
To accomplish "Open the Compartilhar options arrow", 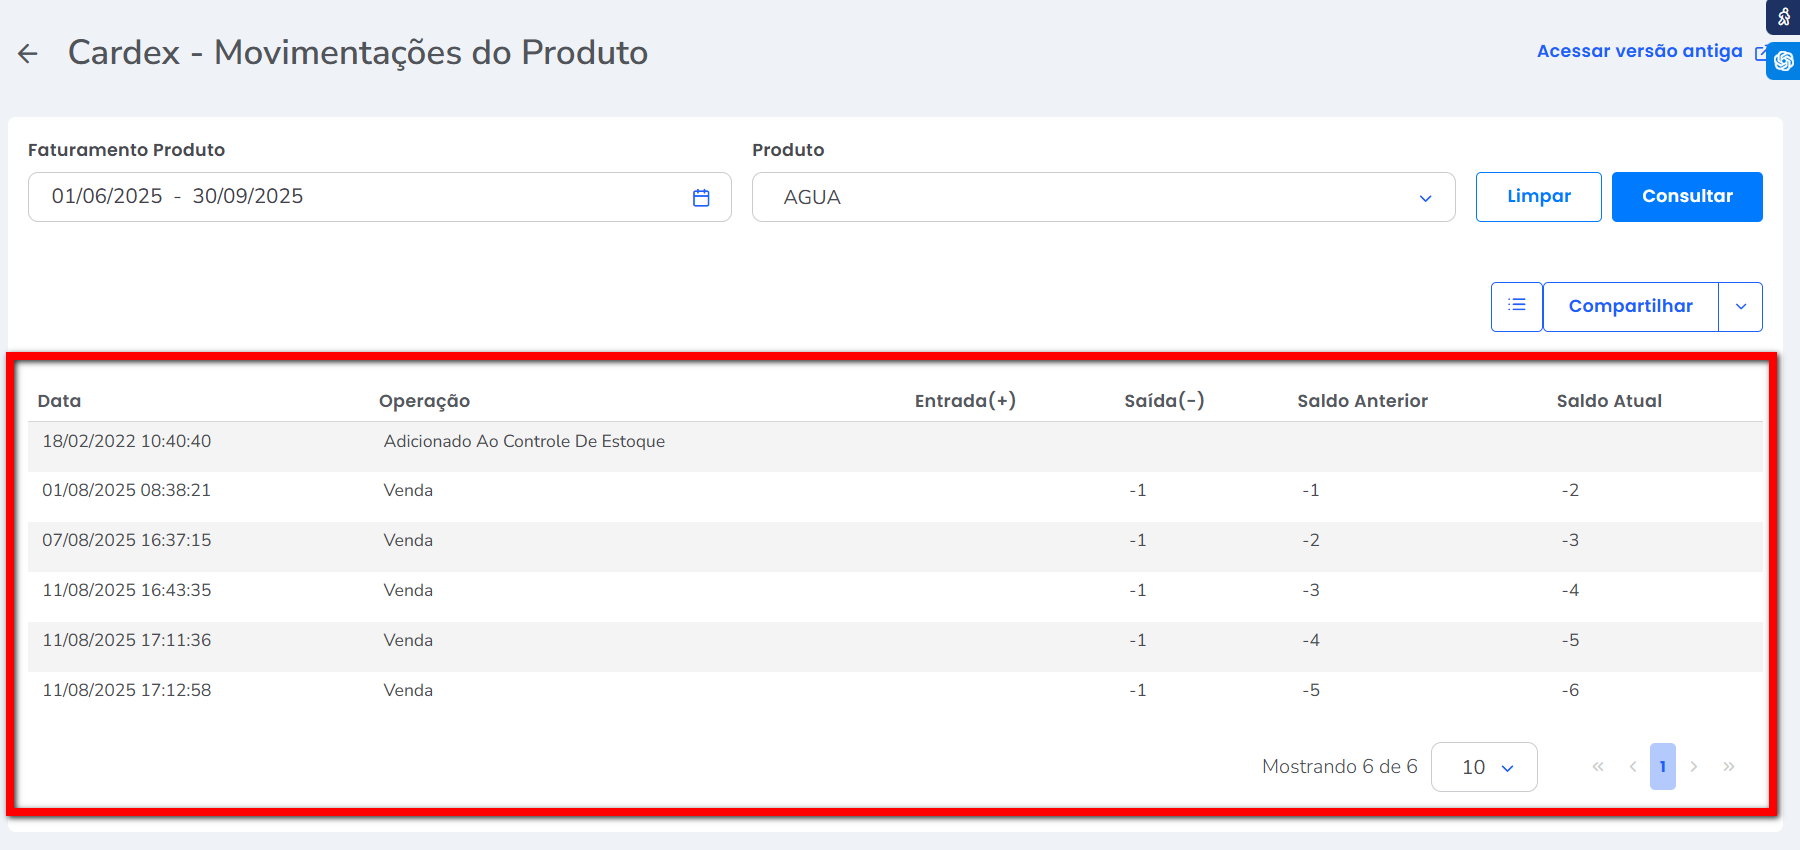I will [1741, 307].
